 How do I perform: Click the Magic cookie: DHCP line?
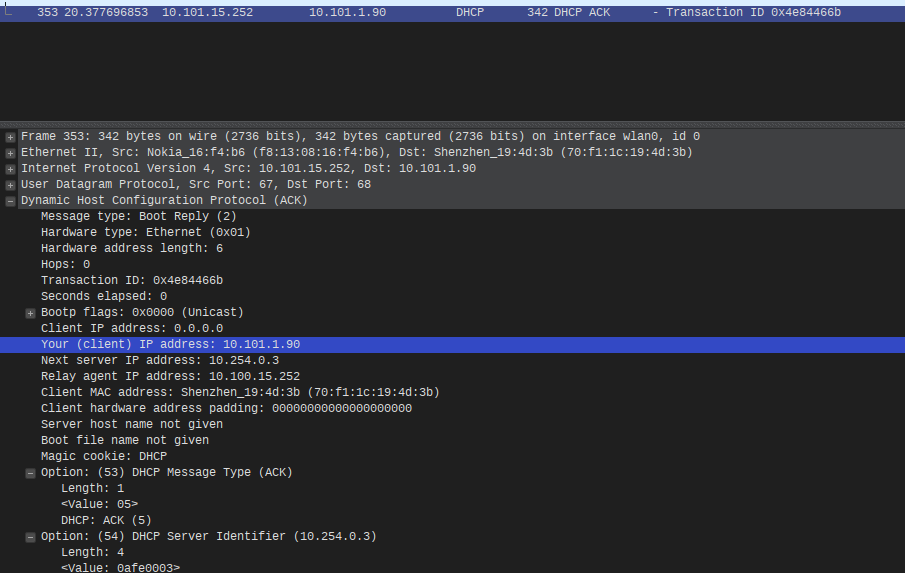pos(103,457)
